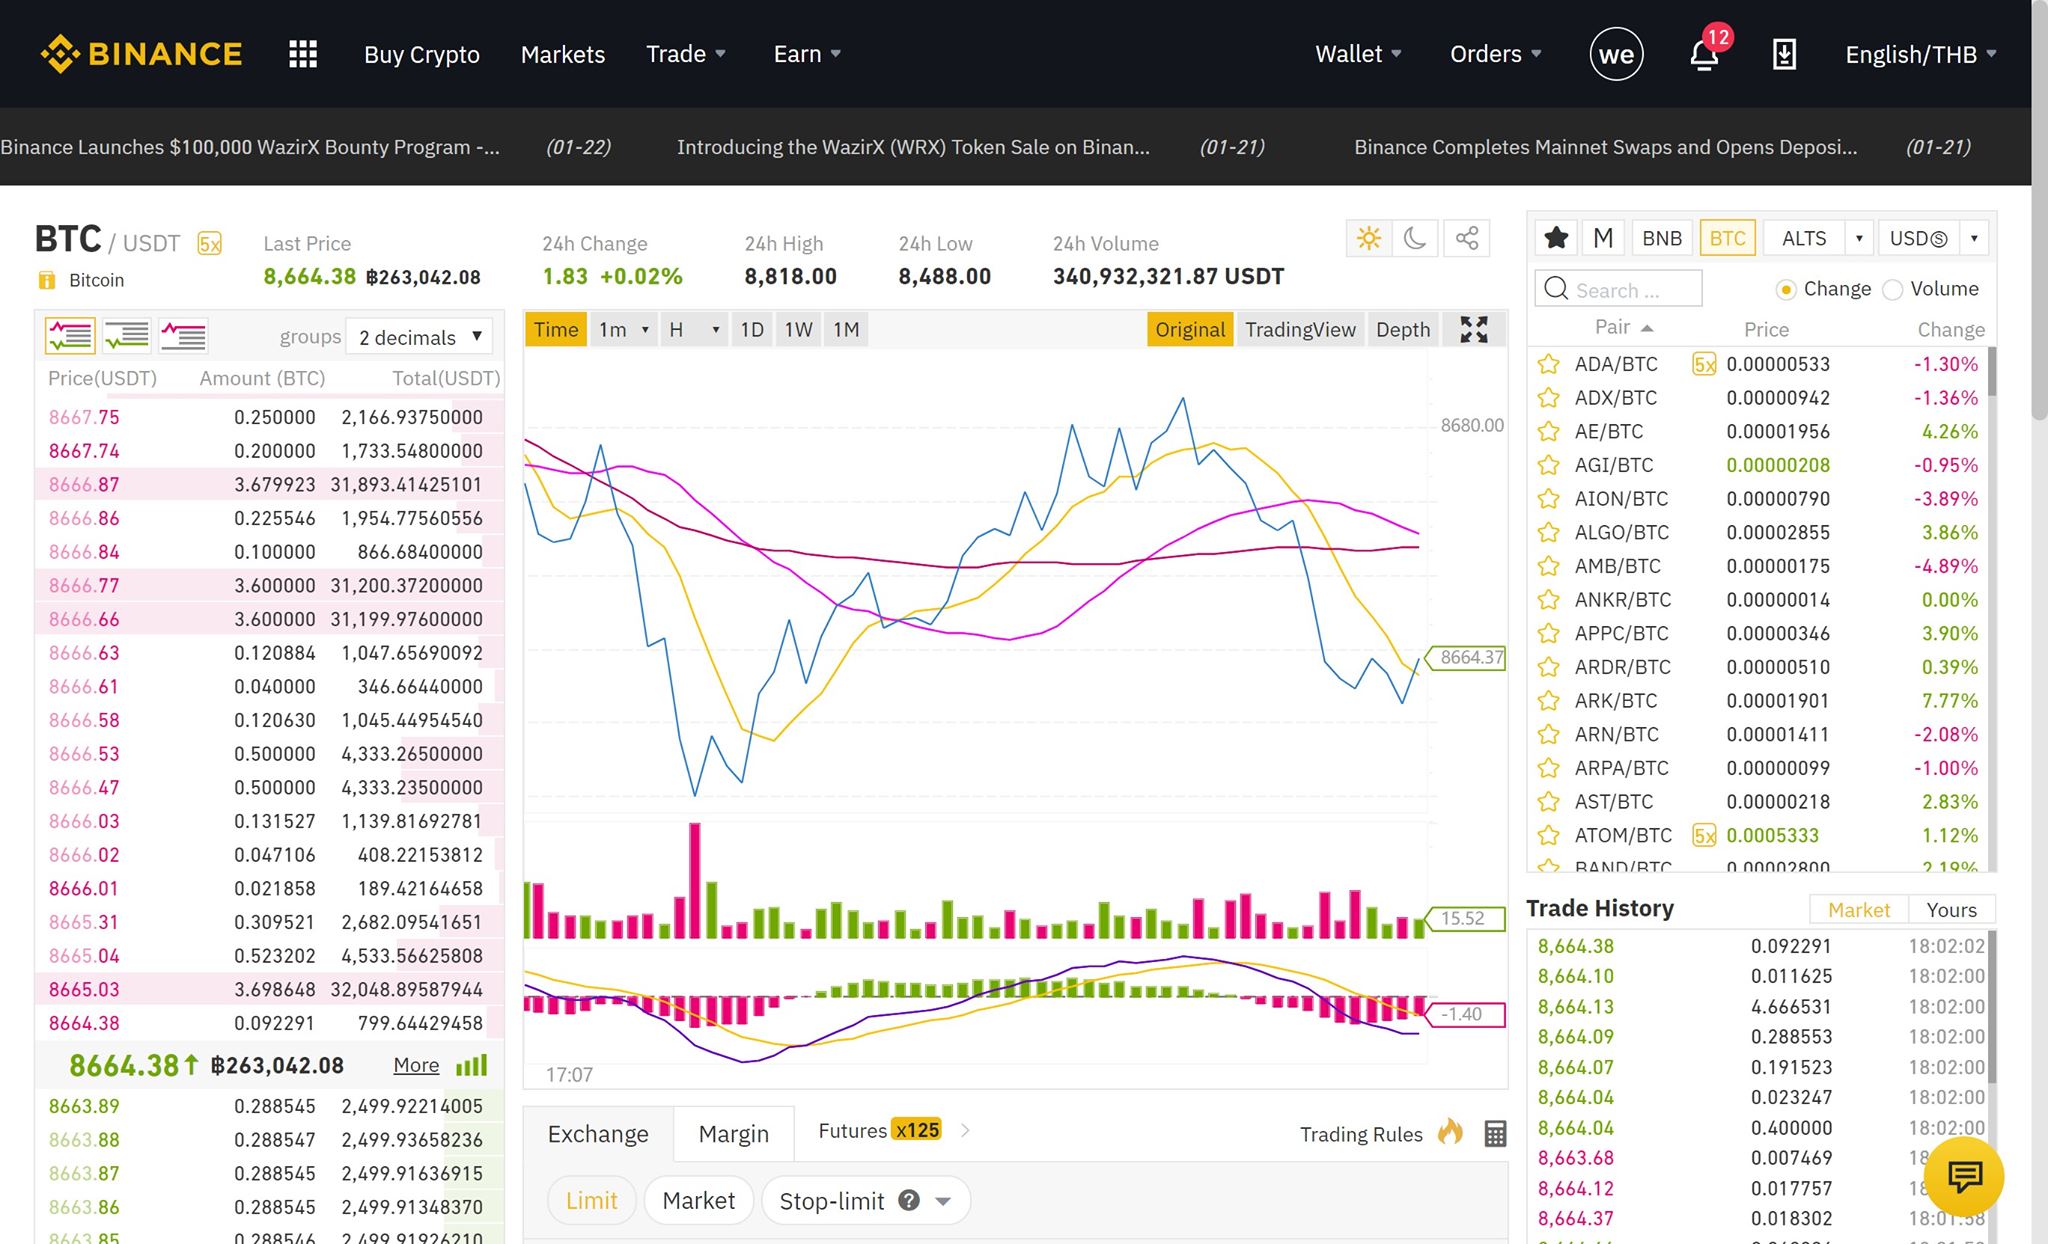
Task: Open the apps grid menu icon
Action: pyautogui.click(x=303, y=54)
